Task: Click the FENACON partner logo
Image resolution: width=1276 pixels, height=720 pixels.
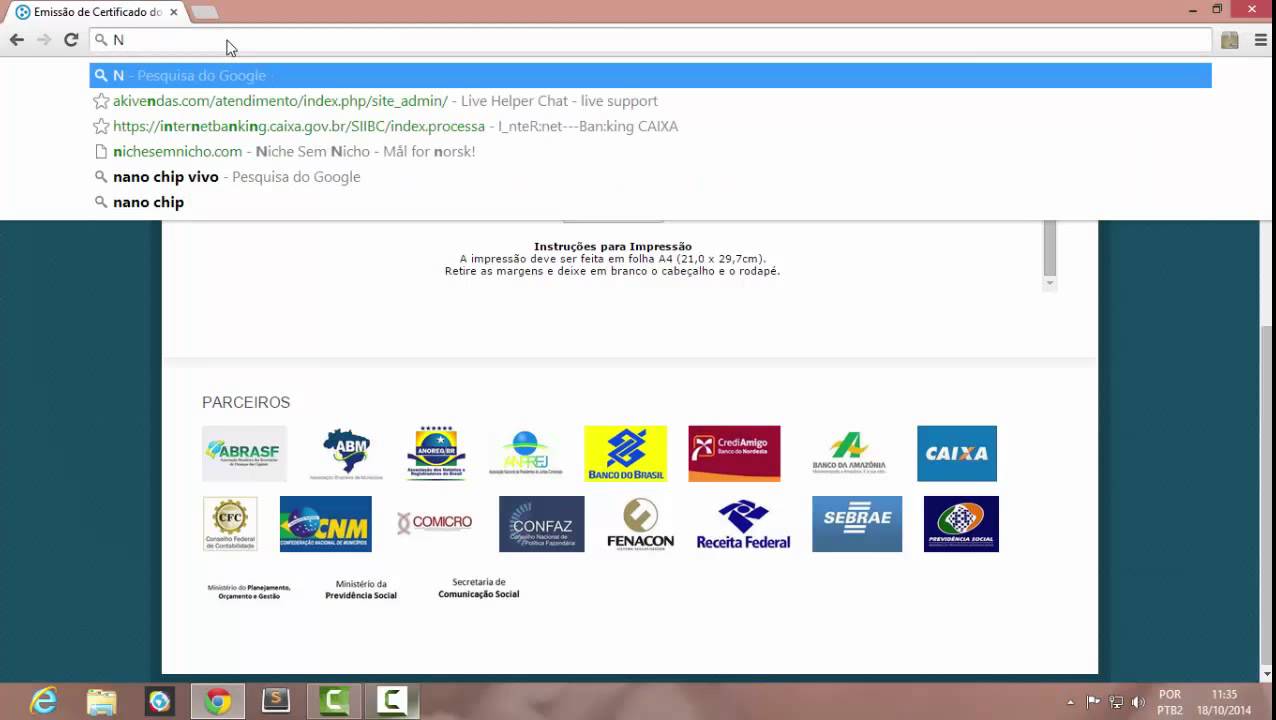Action: pos(640,524)
